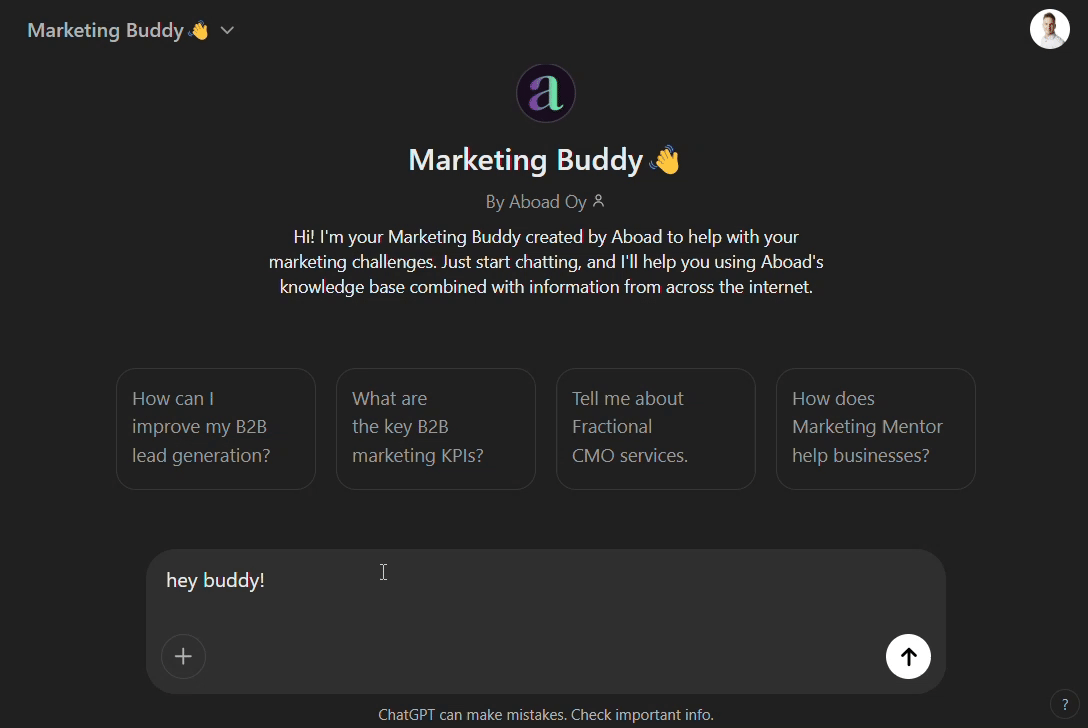Click the large centered Marketing Buddy heading
The width and height of the screenshot is (1088, 728).
[525, 160]
